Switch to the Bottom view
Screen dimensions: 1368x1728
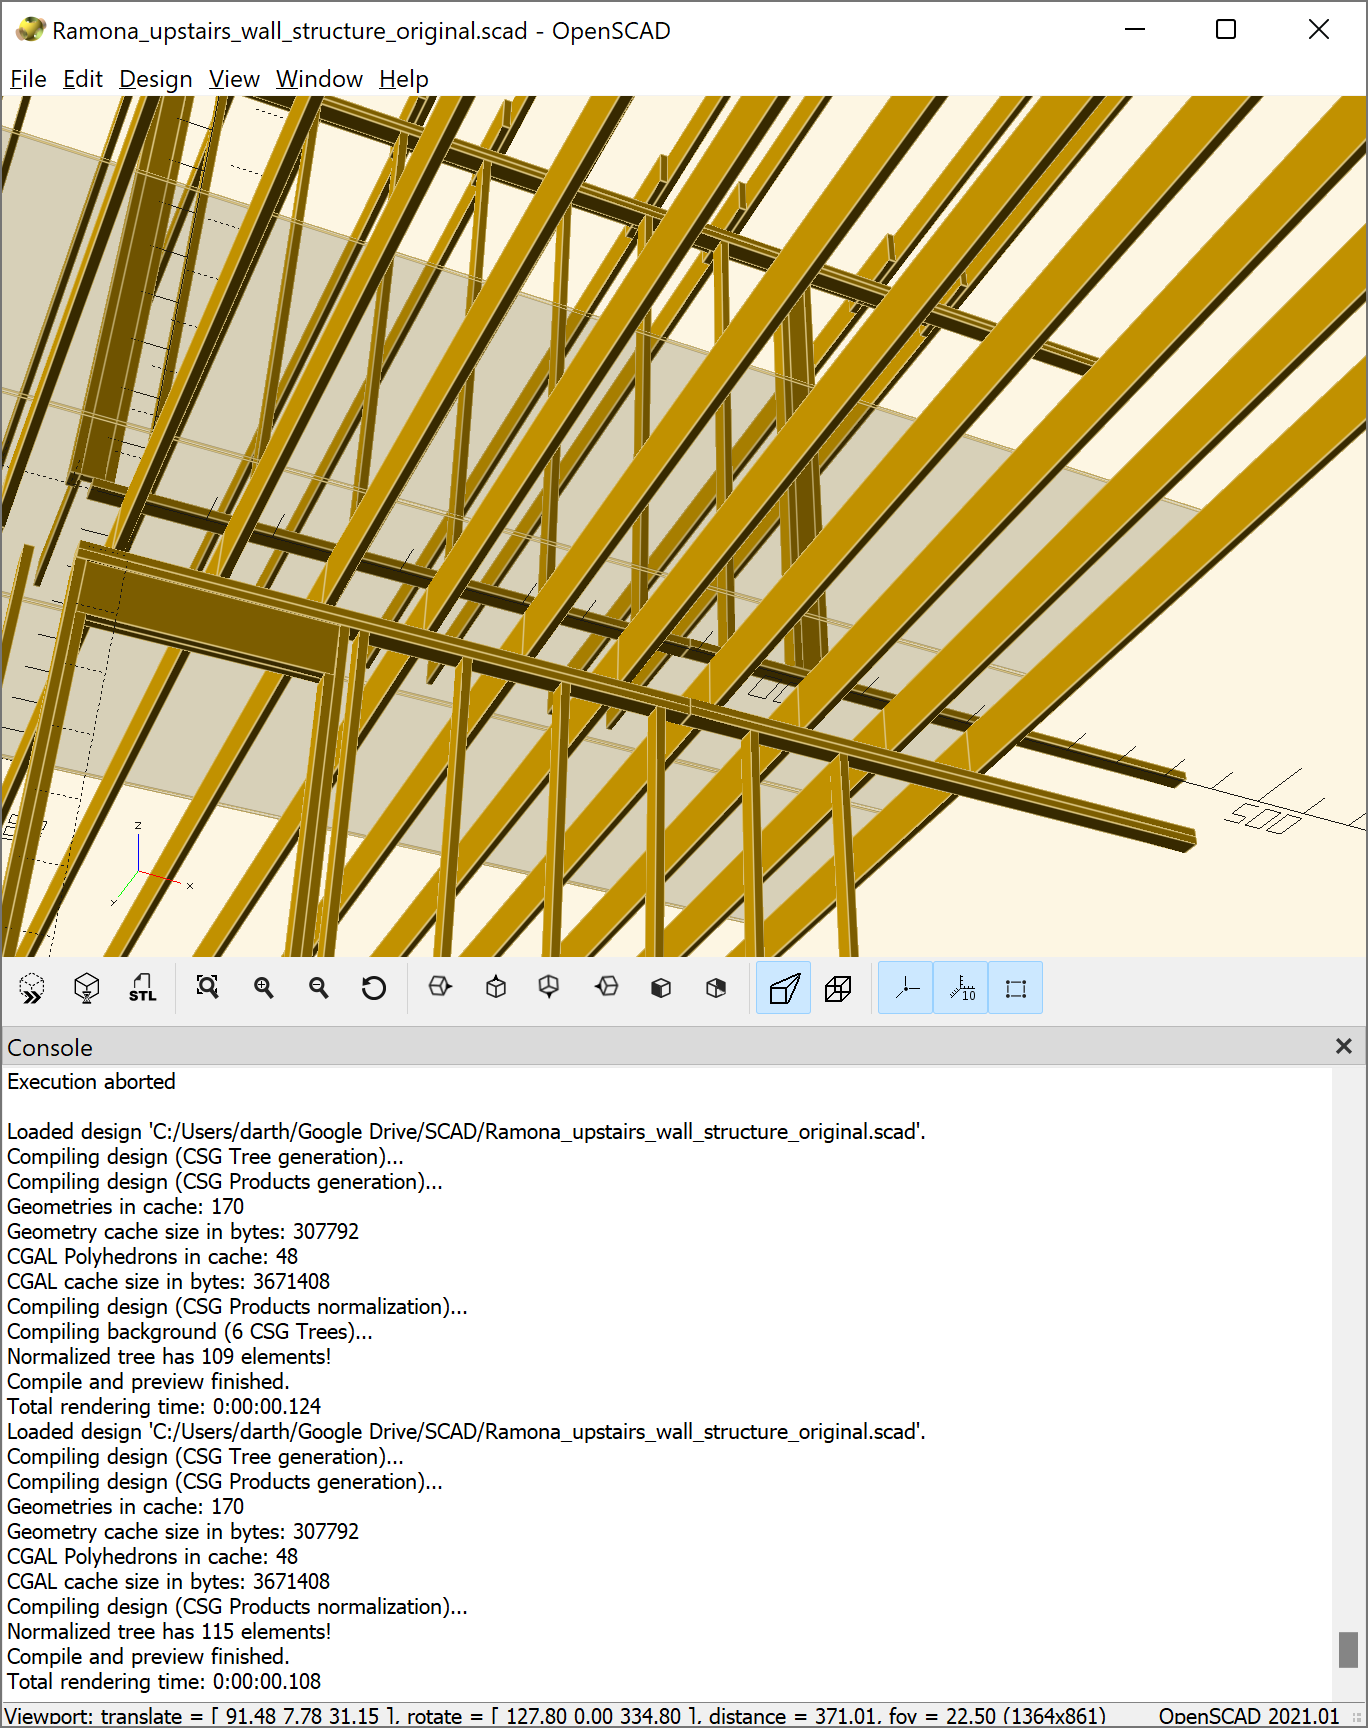tap(549, 988)
